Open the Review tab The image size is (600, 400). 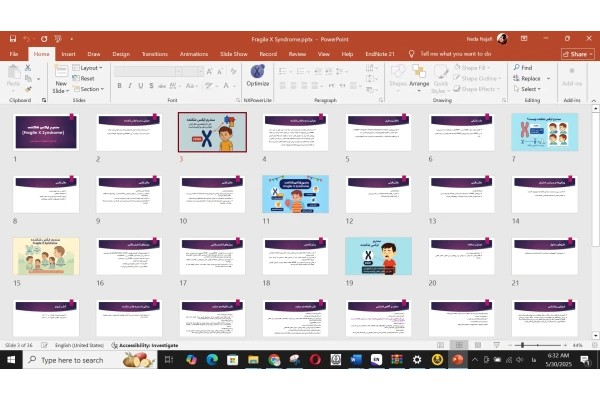point(297,54)
